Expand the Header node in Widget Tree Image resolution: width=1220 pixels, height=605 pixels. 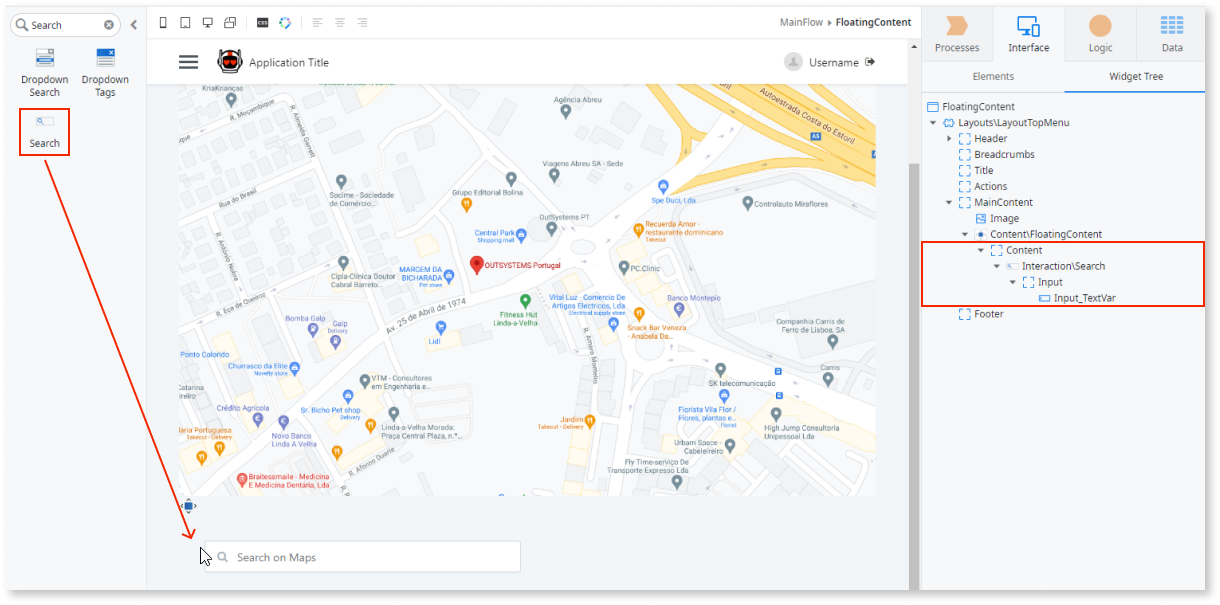point(948,138)
